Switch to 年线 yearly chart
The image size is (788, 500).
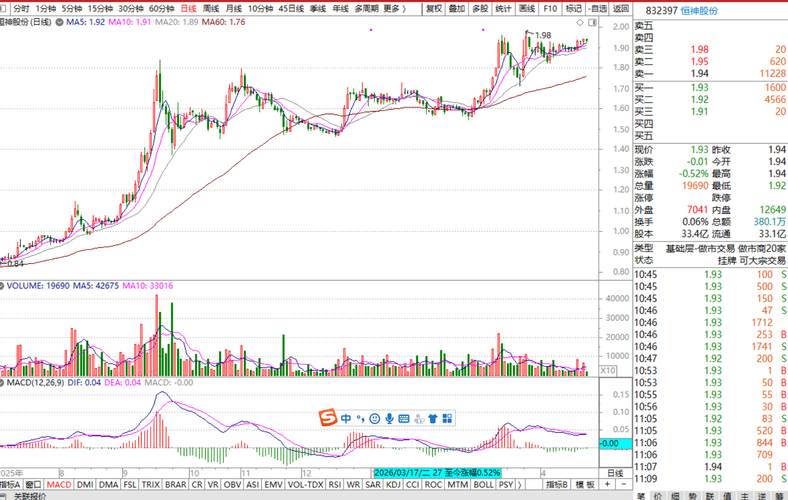pos(341,9)
